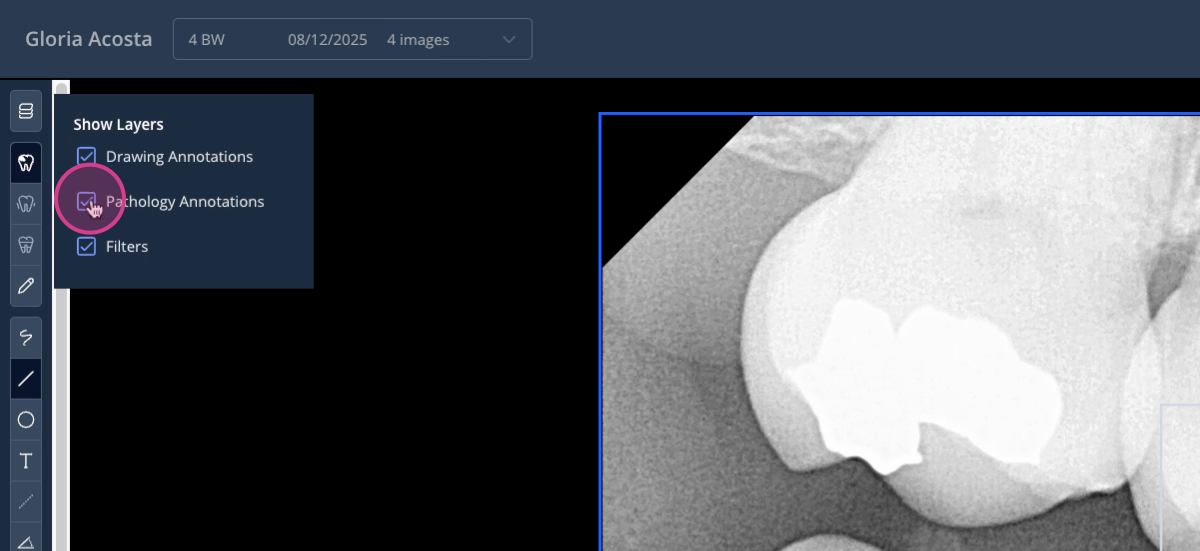The height and width of the screenshot is (551, 1200).
Task: Select the freehand squiggle tool
Action: pos(26,337)
